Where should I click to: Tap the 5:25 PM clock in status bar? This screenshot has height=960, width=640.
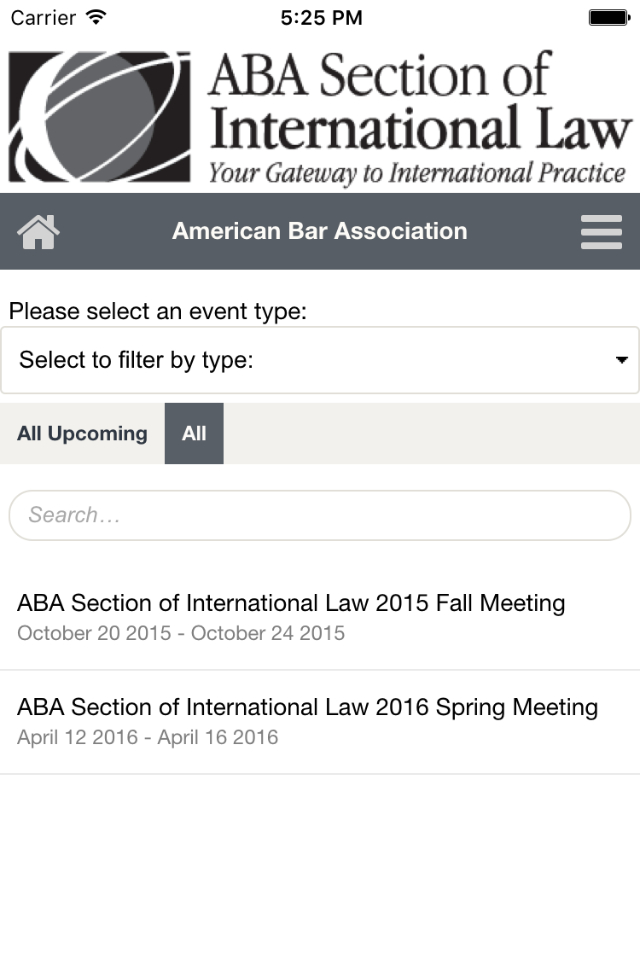pyautogui.click(x=322, y=17)
